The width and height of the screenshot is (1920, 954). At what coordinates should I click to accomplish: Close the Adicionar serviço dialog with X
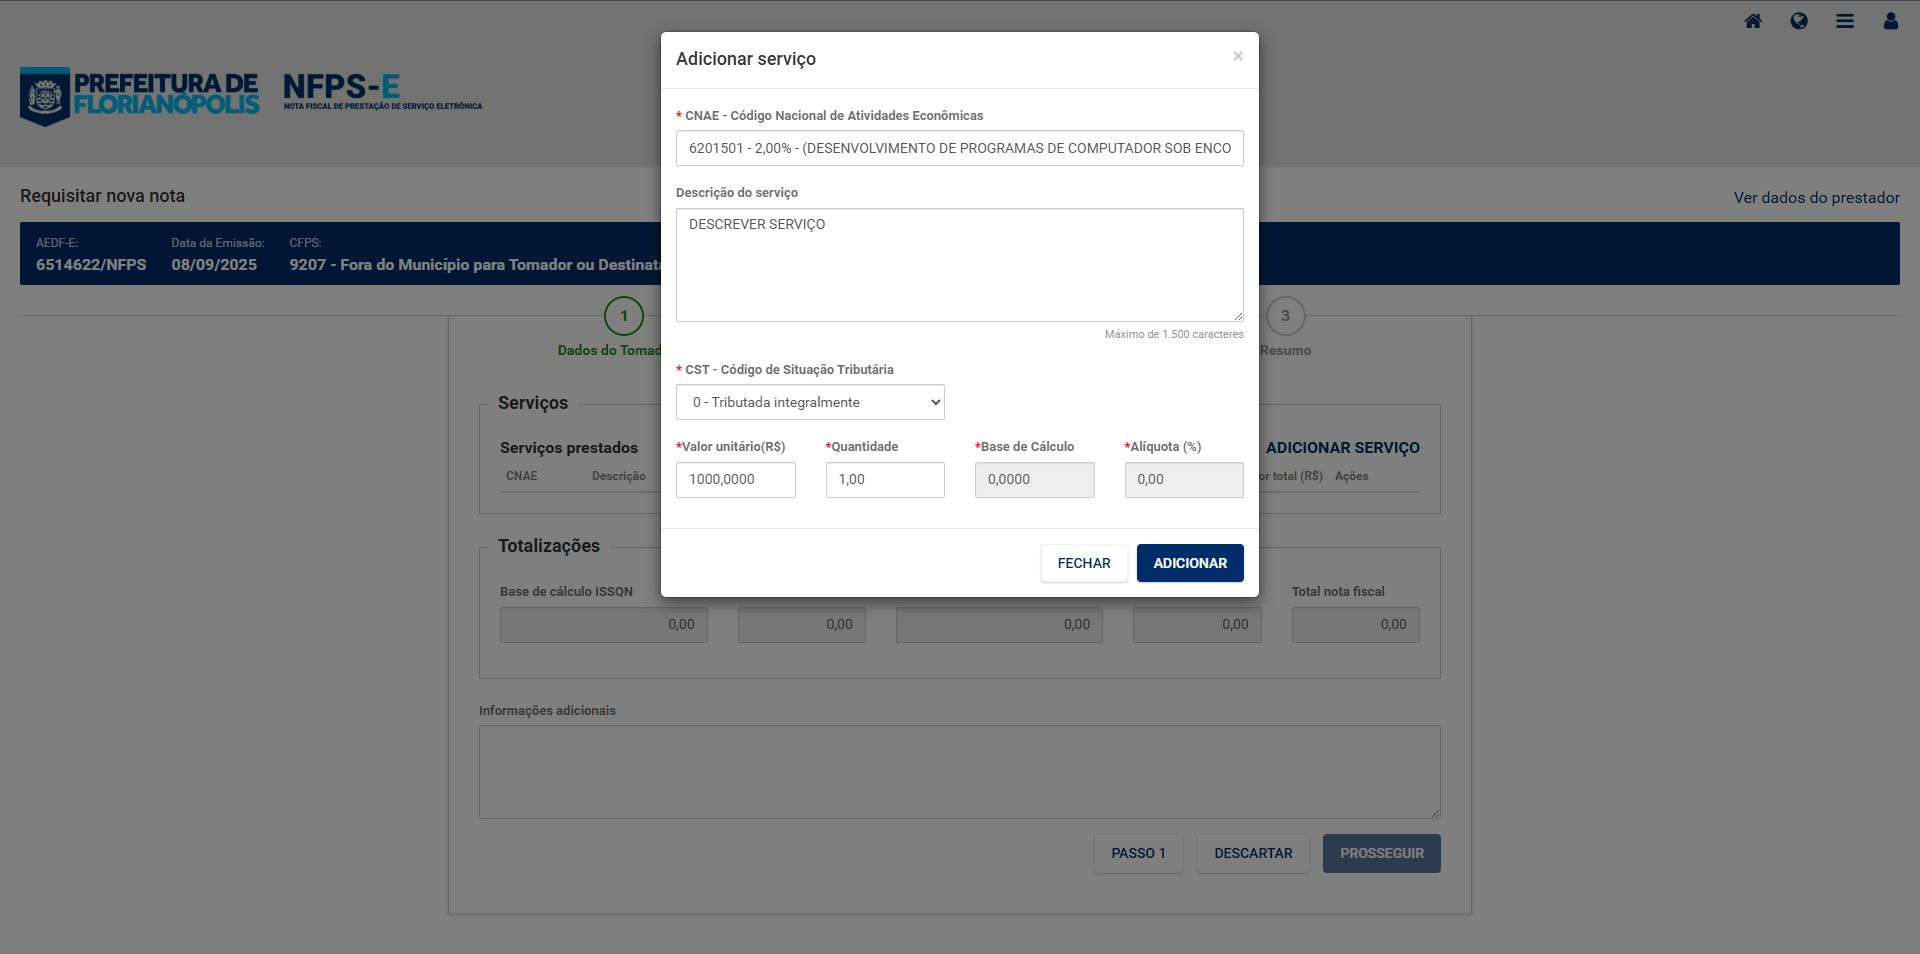(1238, 56)
